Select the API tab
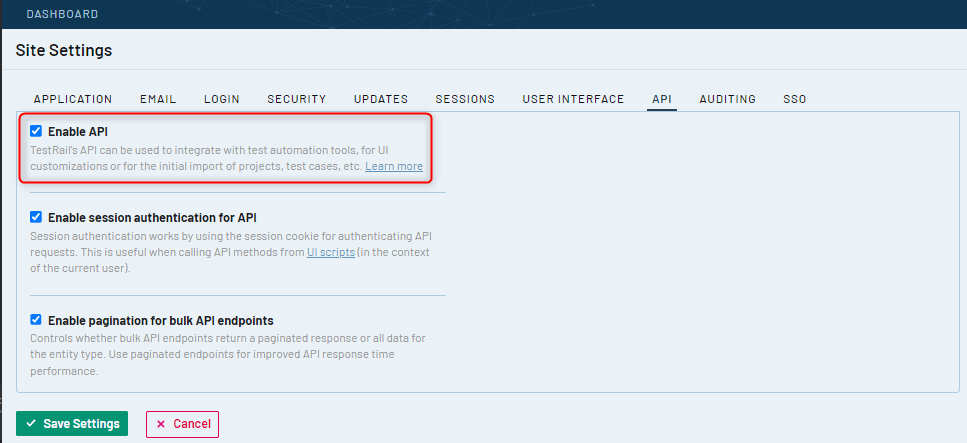 point(662,99)
